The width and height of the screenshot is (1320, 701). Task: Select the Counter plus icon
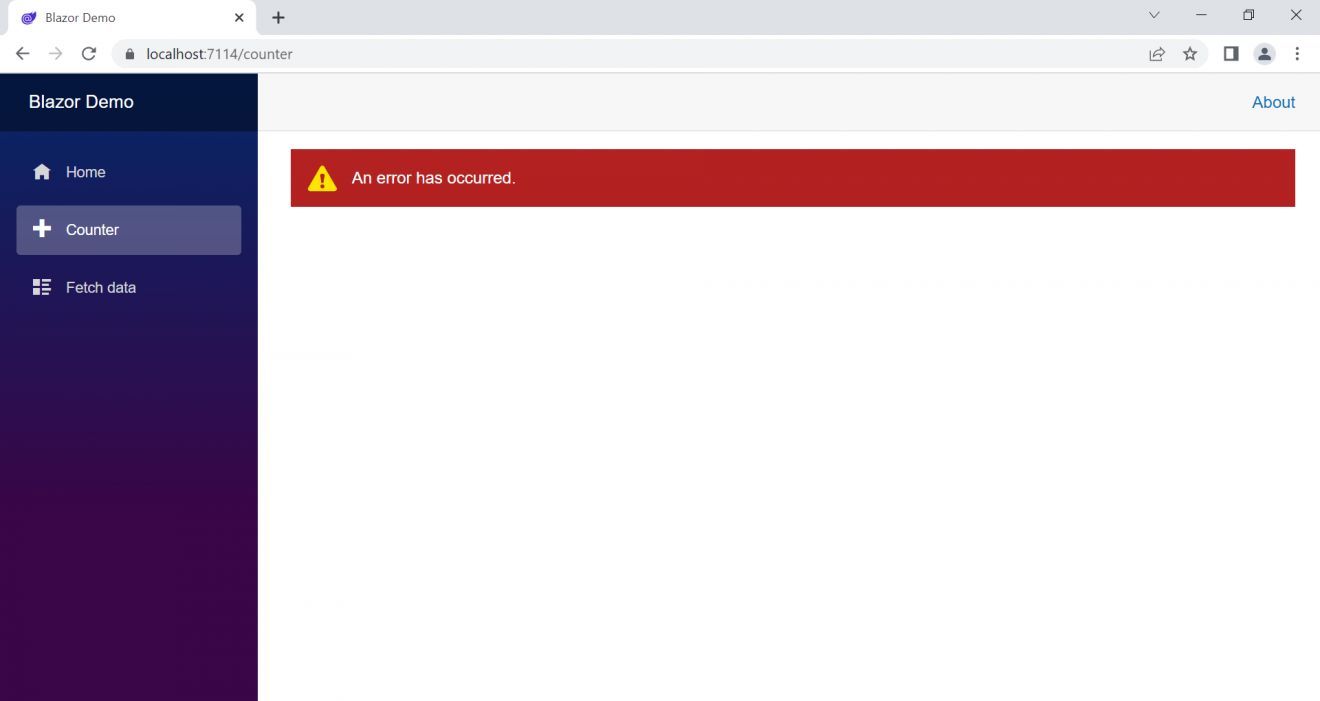tap(41, 229)
